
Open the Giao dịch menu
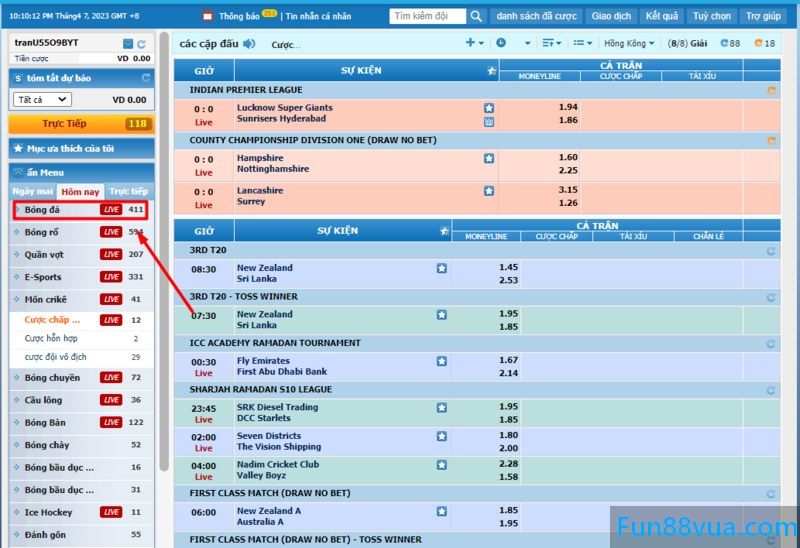611,16
